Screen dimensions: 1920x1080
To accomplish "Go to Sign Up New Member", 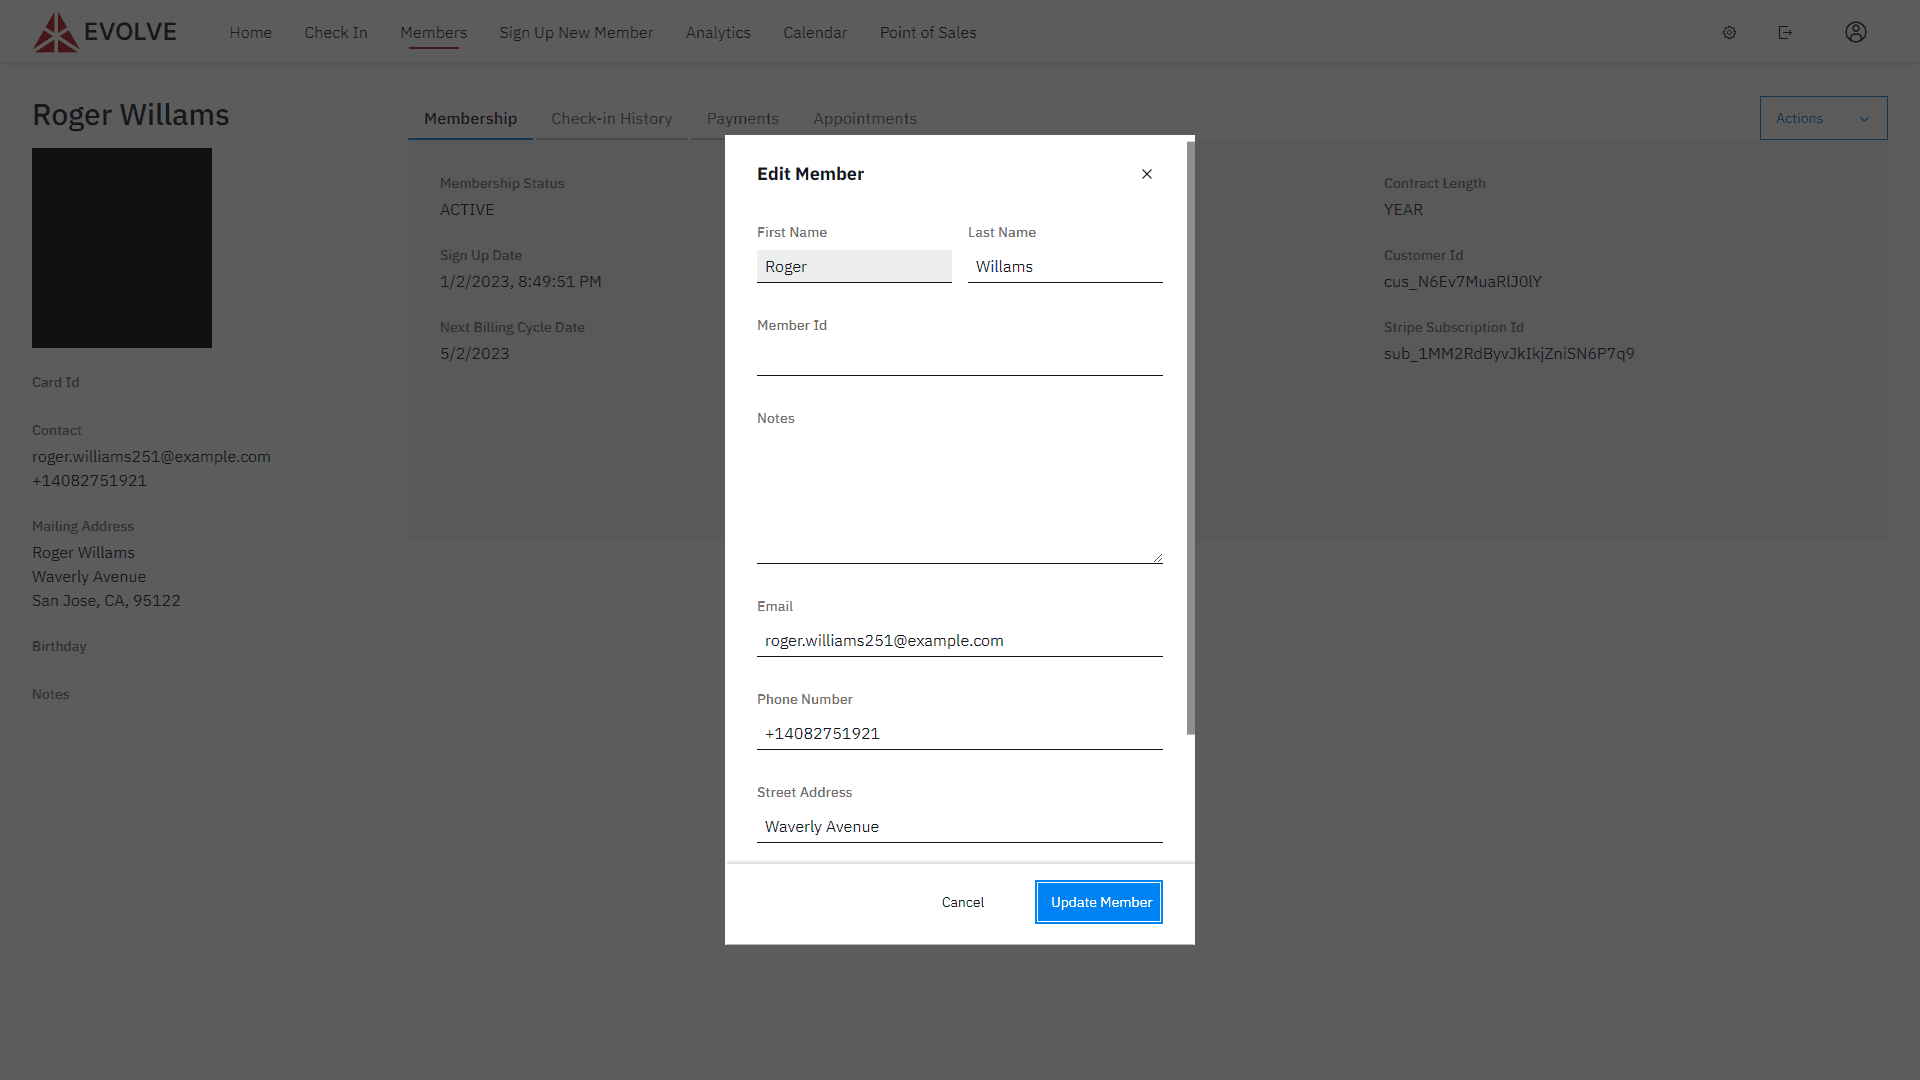I will pyautogui.click(x=576, y=32).
